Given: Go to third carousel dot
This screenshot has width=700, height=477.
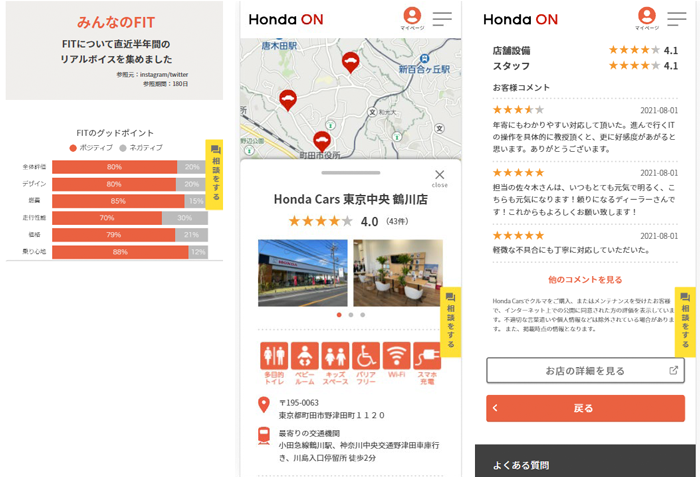Looking at the screenshot, I should (x=362, y=315).
